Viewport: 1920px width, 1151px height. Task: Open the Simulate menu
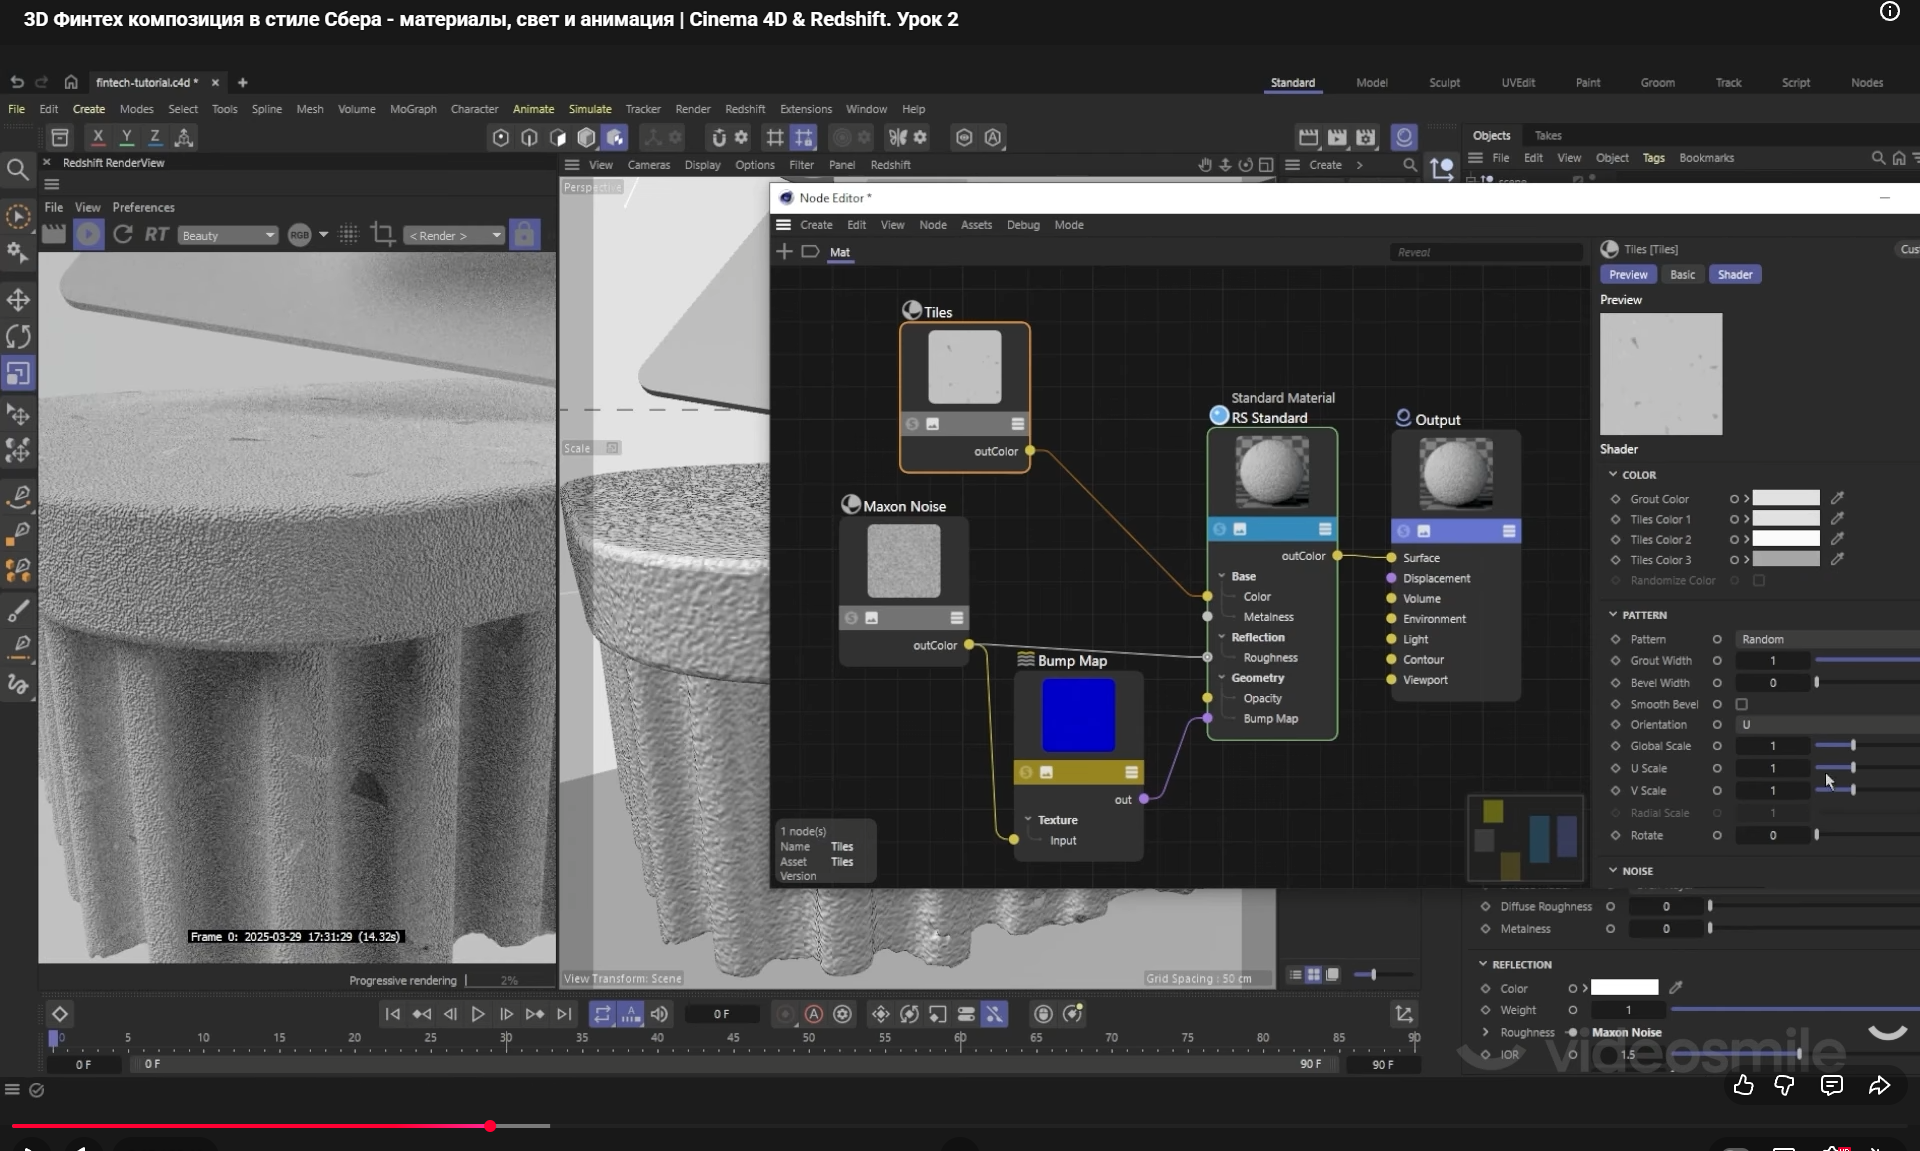pos(589,109)
